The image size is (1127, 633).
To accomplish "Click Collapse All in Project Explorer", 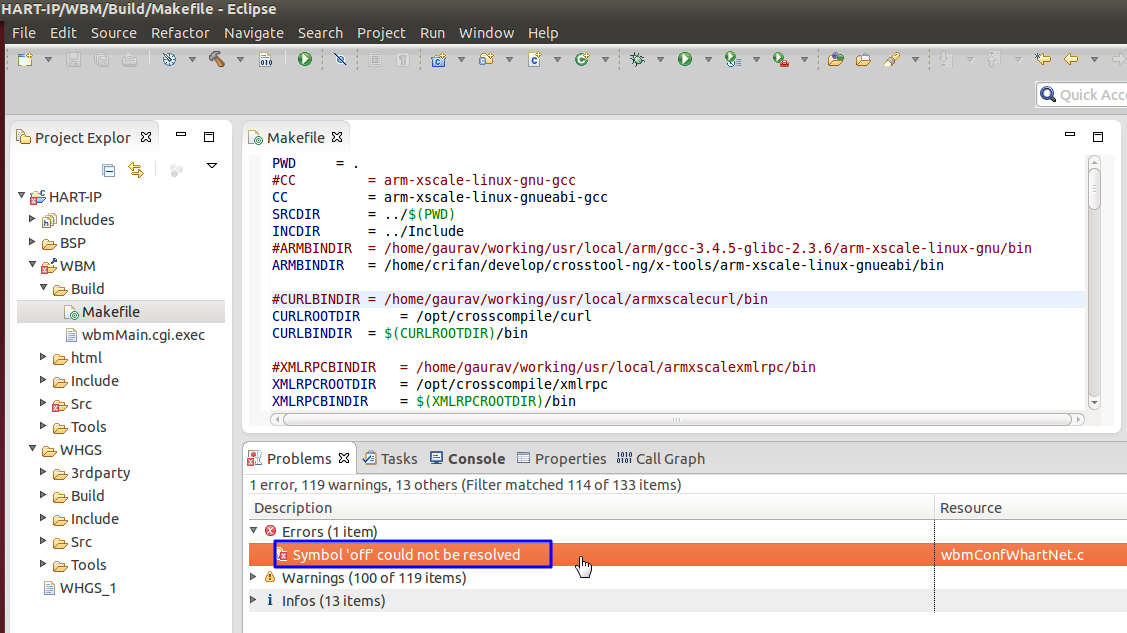I will pos(109,170).
